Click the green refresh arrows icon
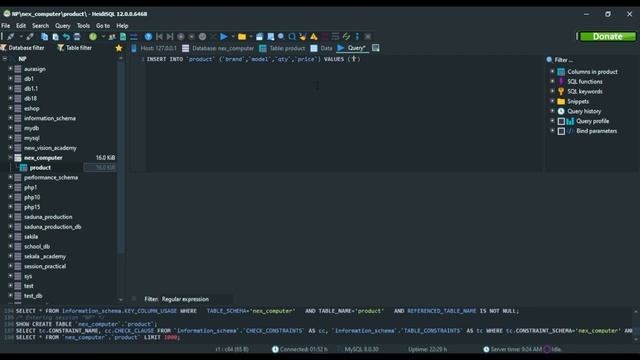 pyautogui.click(x=346, y=37)
